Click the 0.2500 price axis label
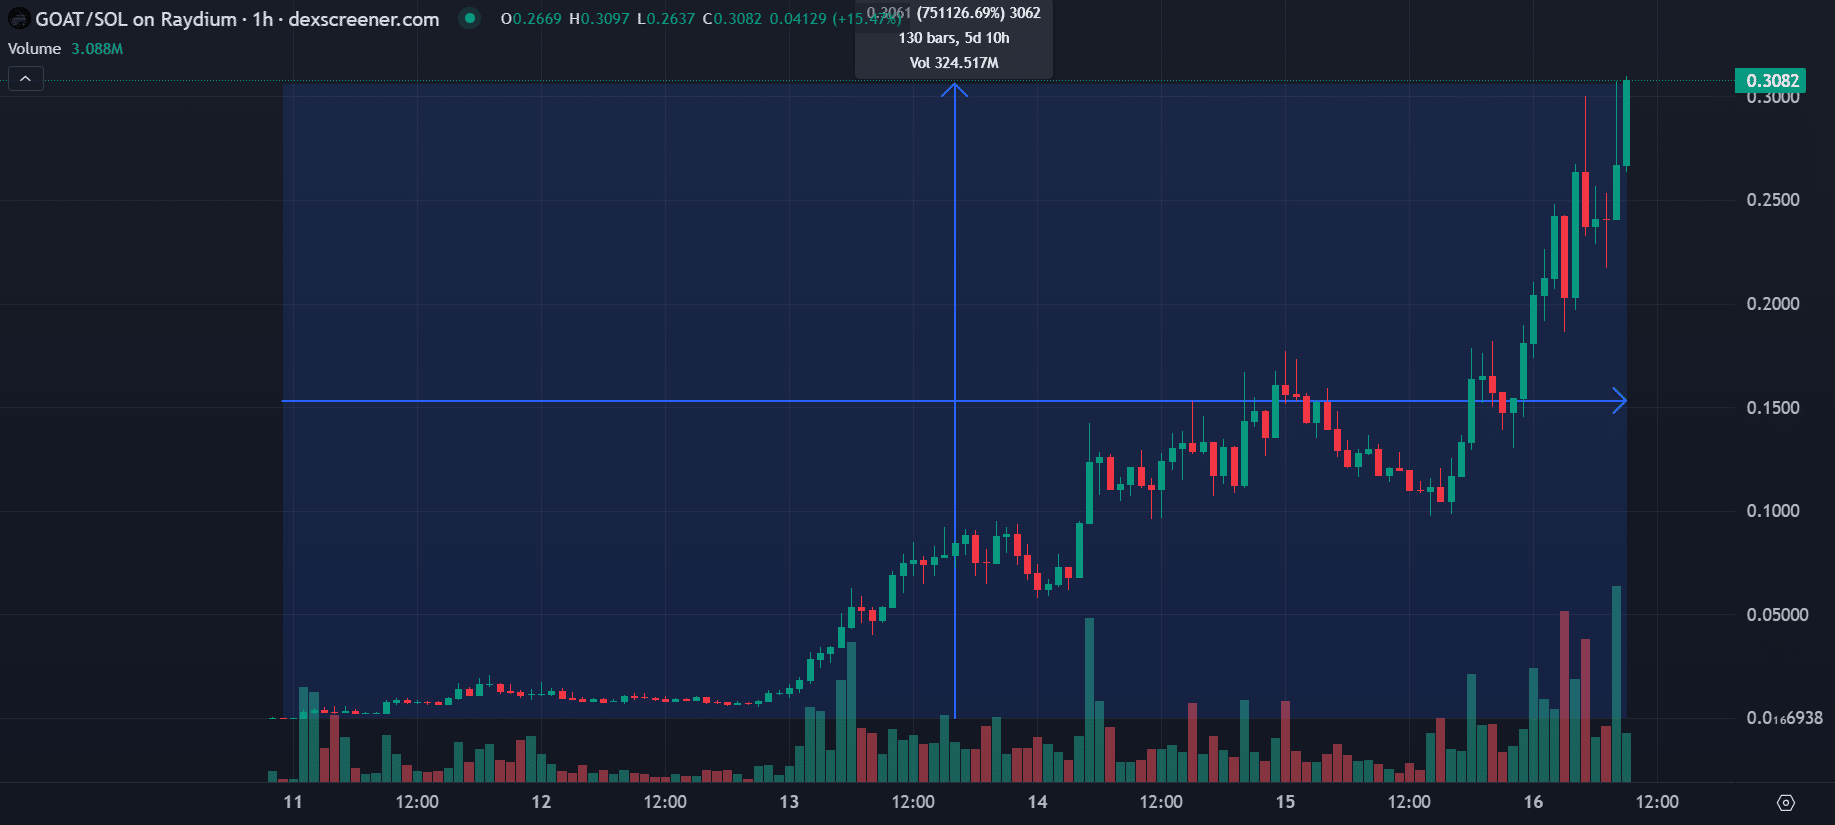The image size is (1835, 825). 1772,200
